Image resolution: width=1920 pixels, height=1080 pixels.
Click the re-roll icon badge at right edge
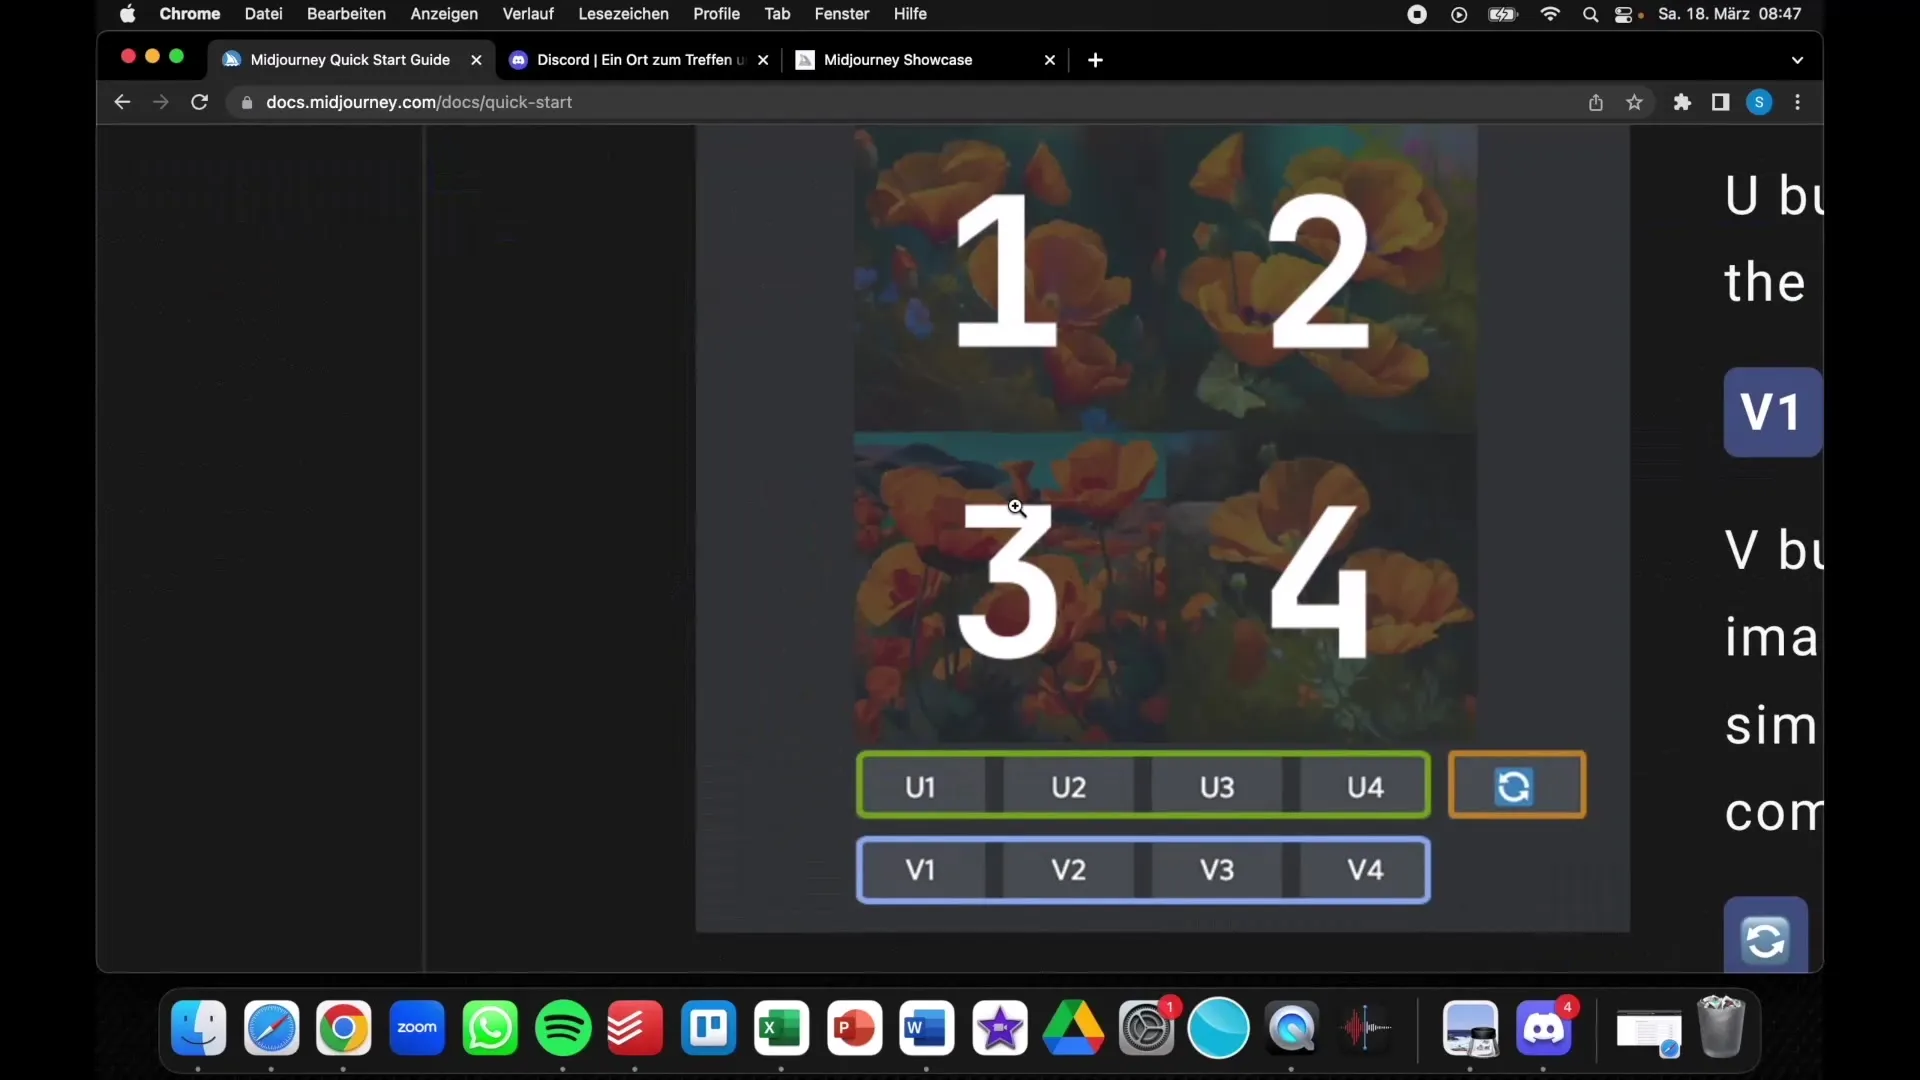pyautogui.click(x=1765, y=938)
